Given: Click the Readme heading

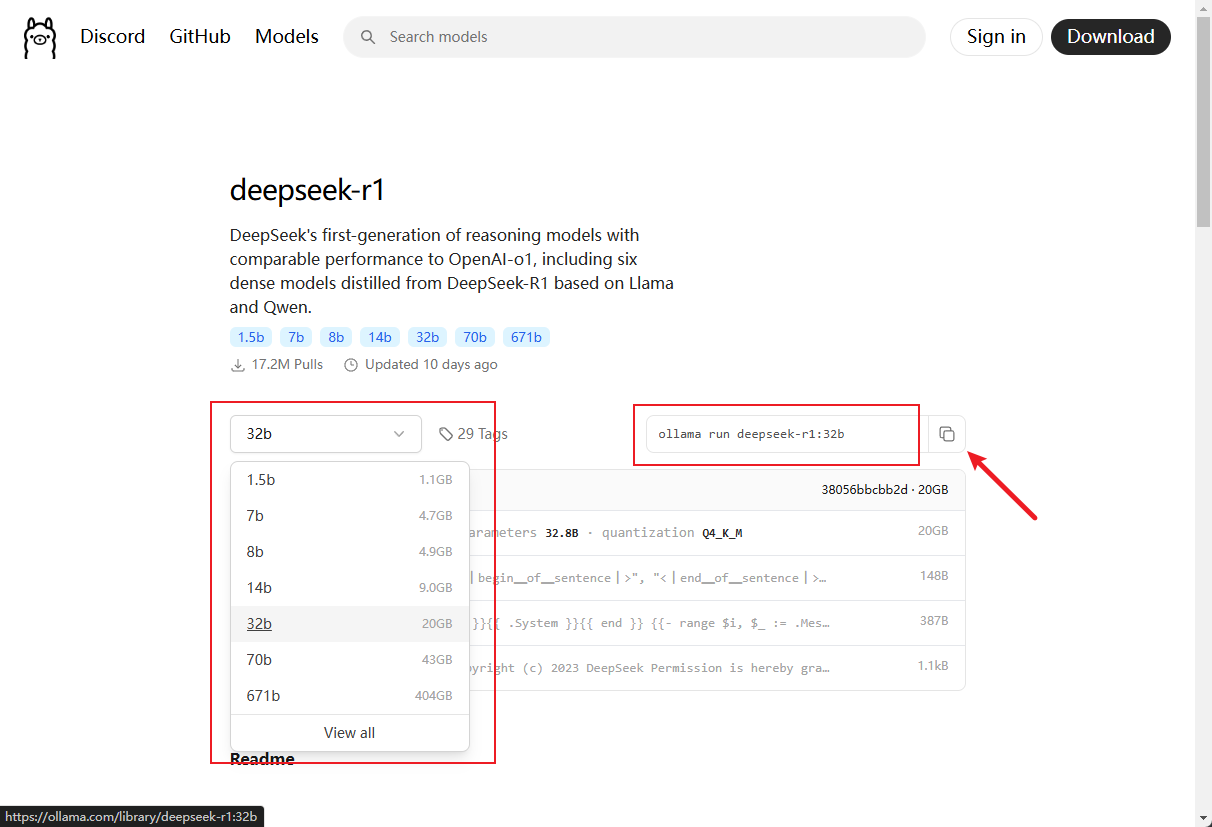Looking at the screenshot, I should point(262,759).
